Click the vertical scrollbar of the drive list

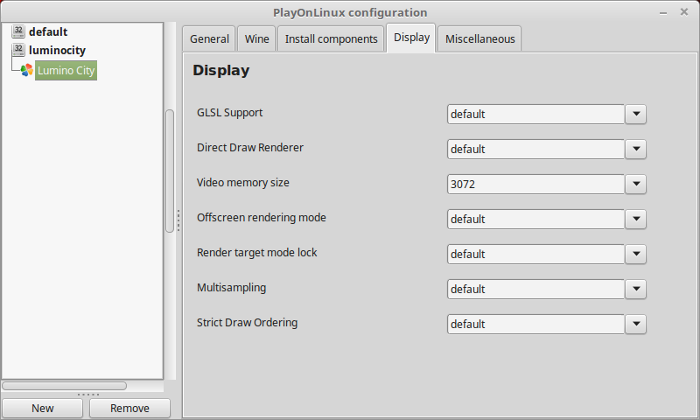pyautogui.click(x=170, y=171)
